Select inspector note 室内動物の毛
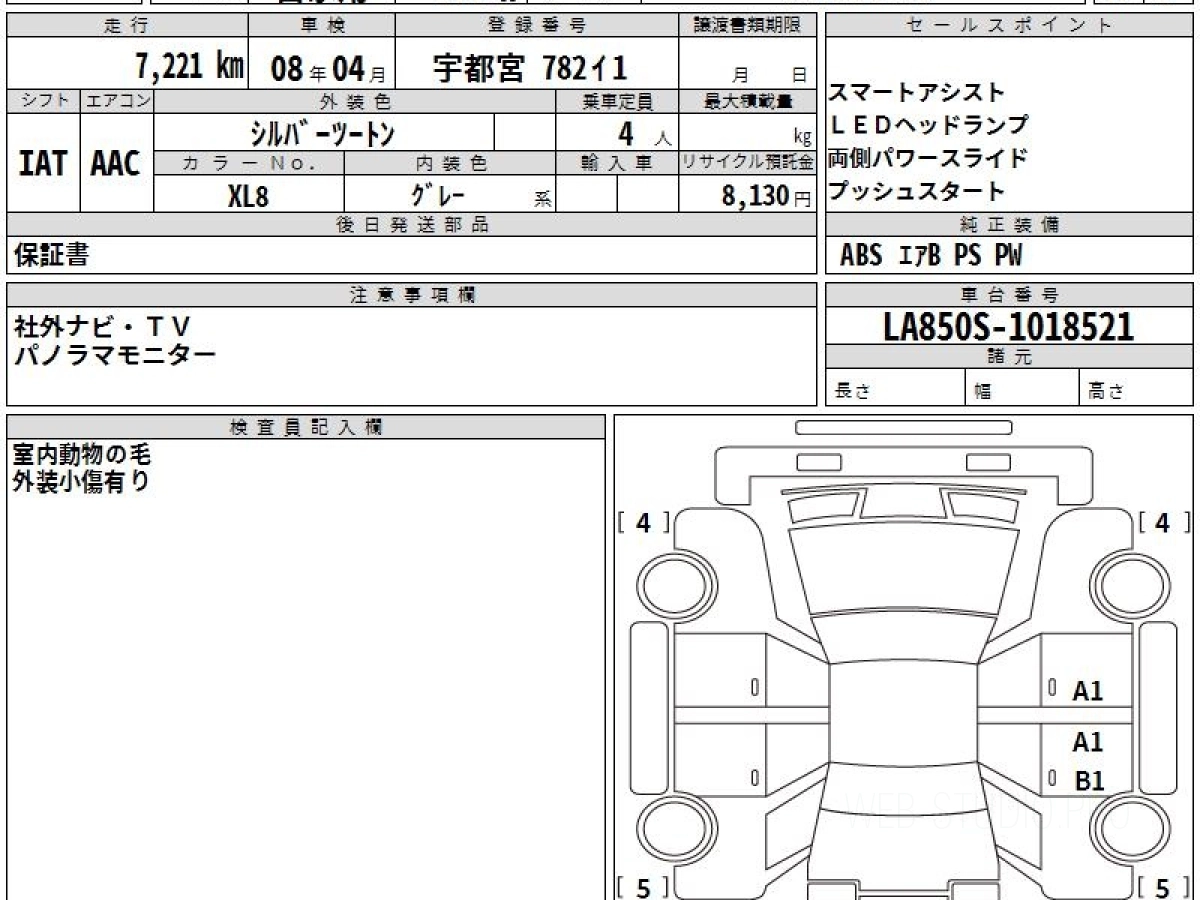 pos(82,456)
